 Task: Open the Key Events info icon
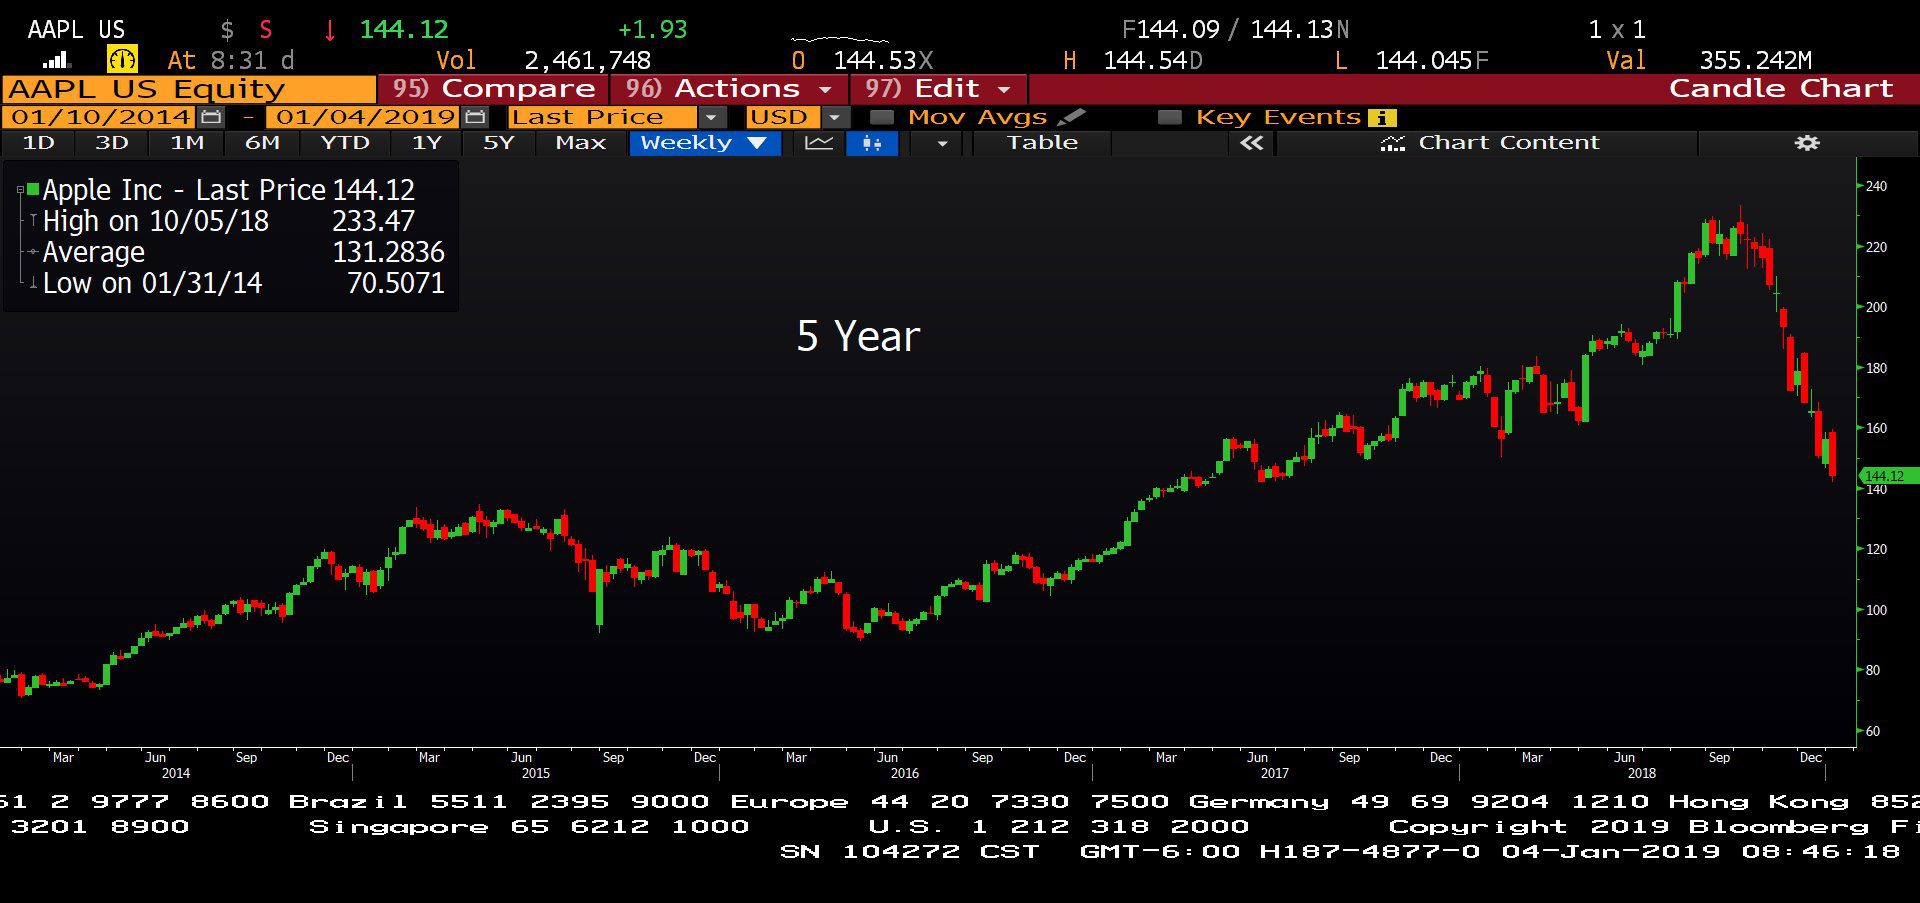tap(1382, 117)
